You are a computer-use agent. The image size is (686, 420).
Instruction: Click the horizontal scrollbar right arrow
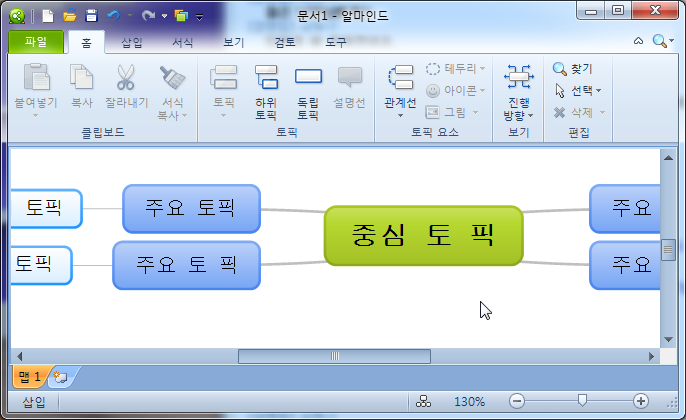point(651,356)
